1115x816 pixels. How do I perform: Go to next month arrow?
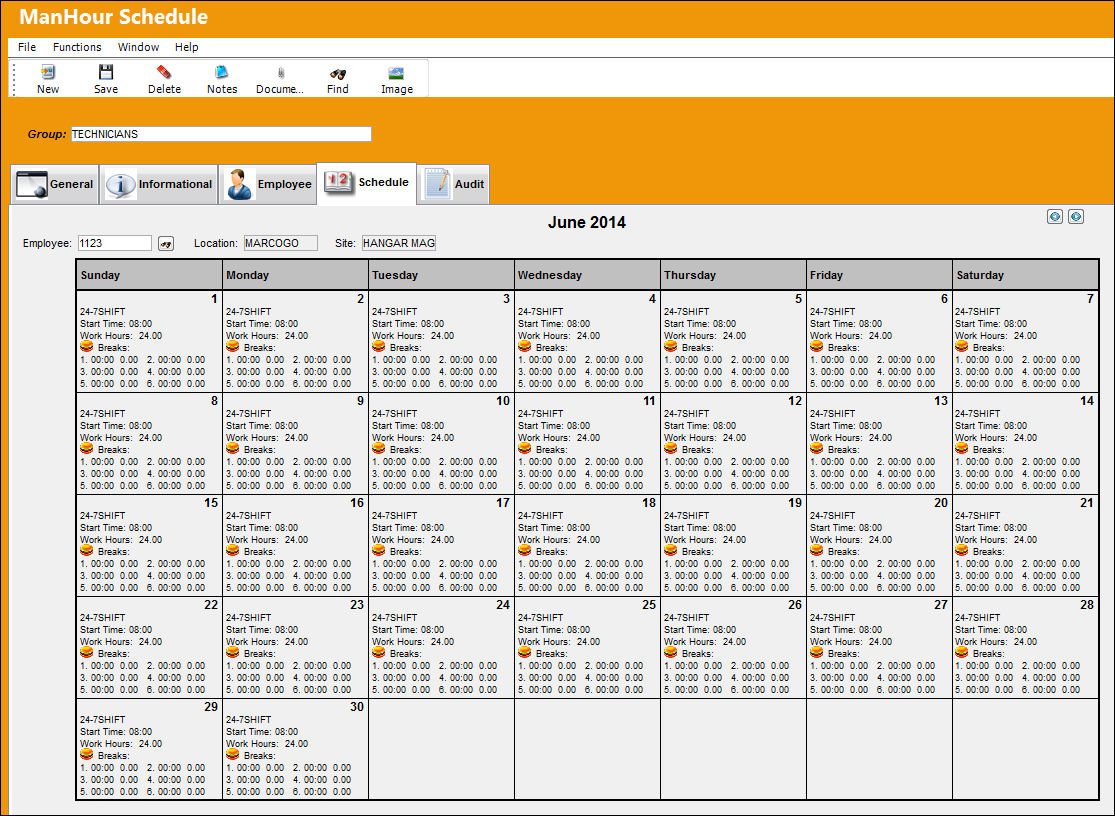click(x=1076, y=217)
